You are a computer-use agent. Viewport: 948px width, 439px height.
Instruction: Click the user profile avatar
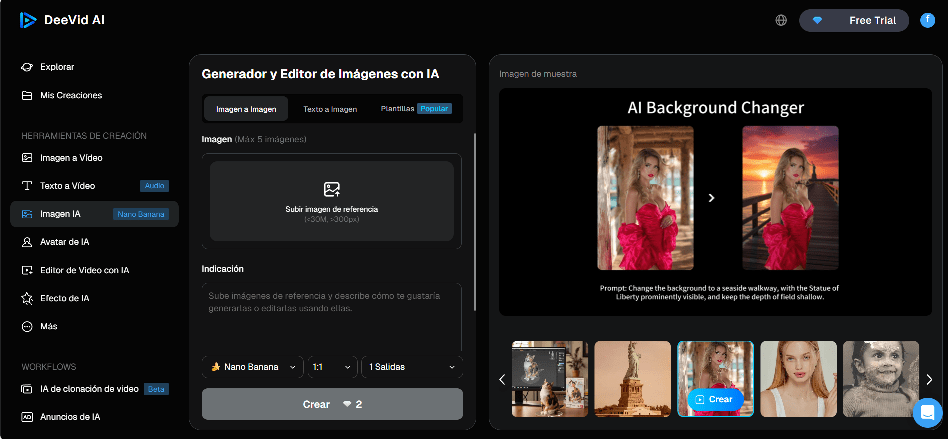pos(927,20)
